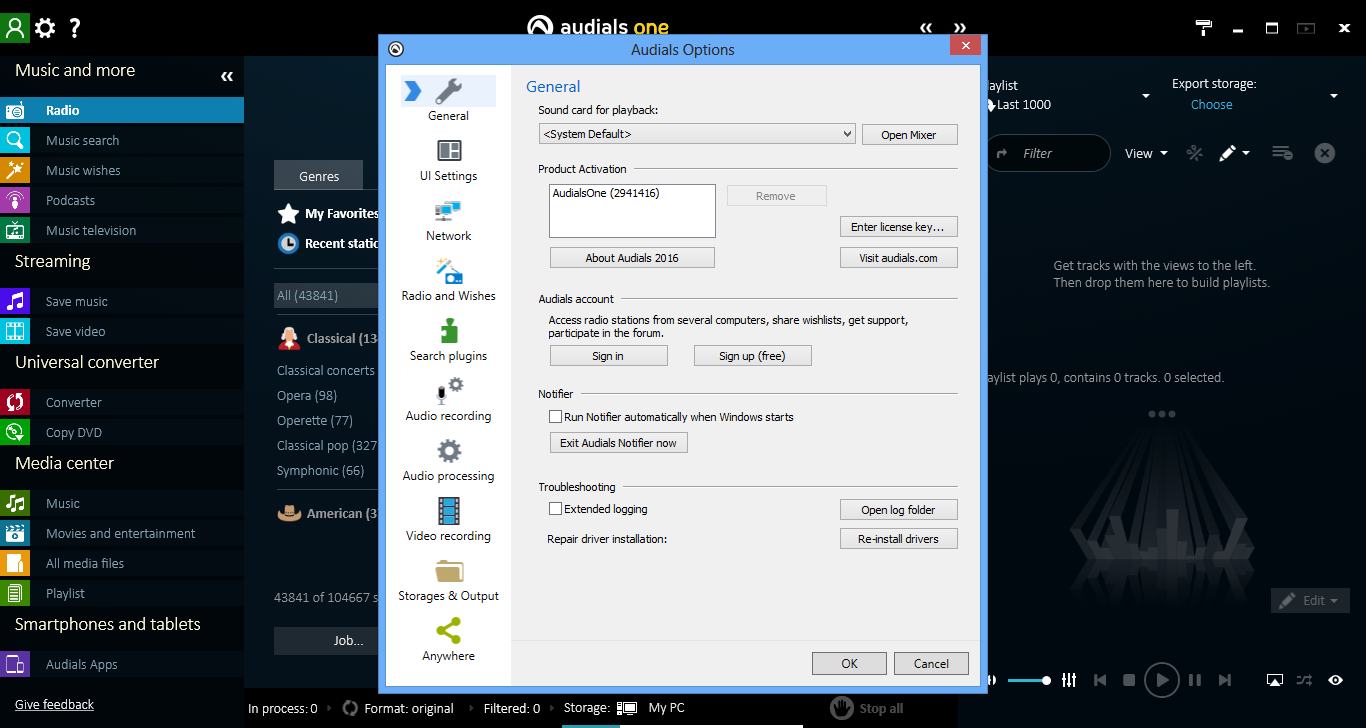The height and width of the screenshot is (728, 1366).
Task: Open the Export storage dropdown arrow
Action: tap(1334, 96)
